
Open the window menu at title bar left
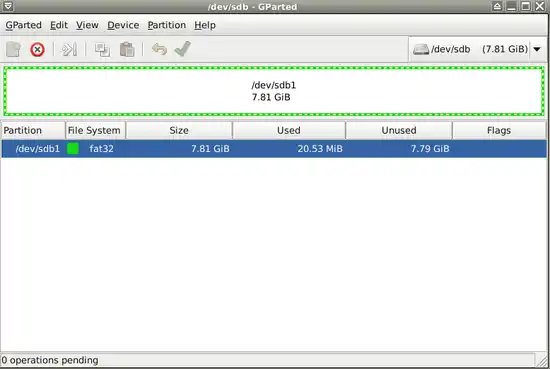click(8, 6)
